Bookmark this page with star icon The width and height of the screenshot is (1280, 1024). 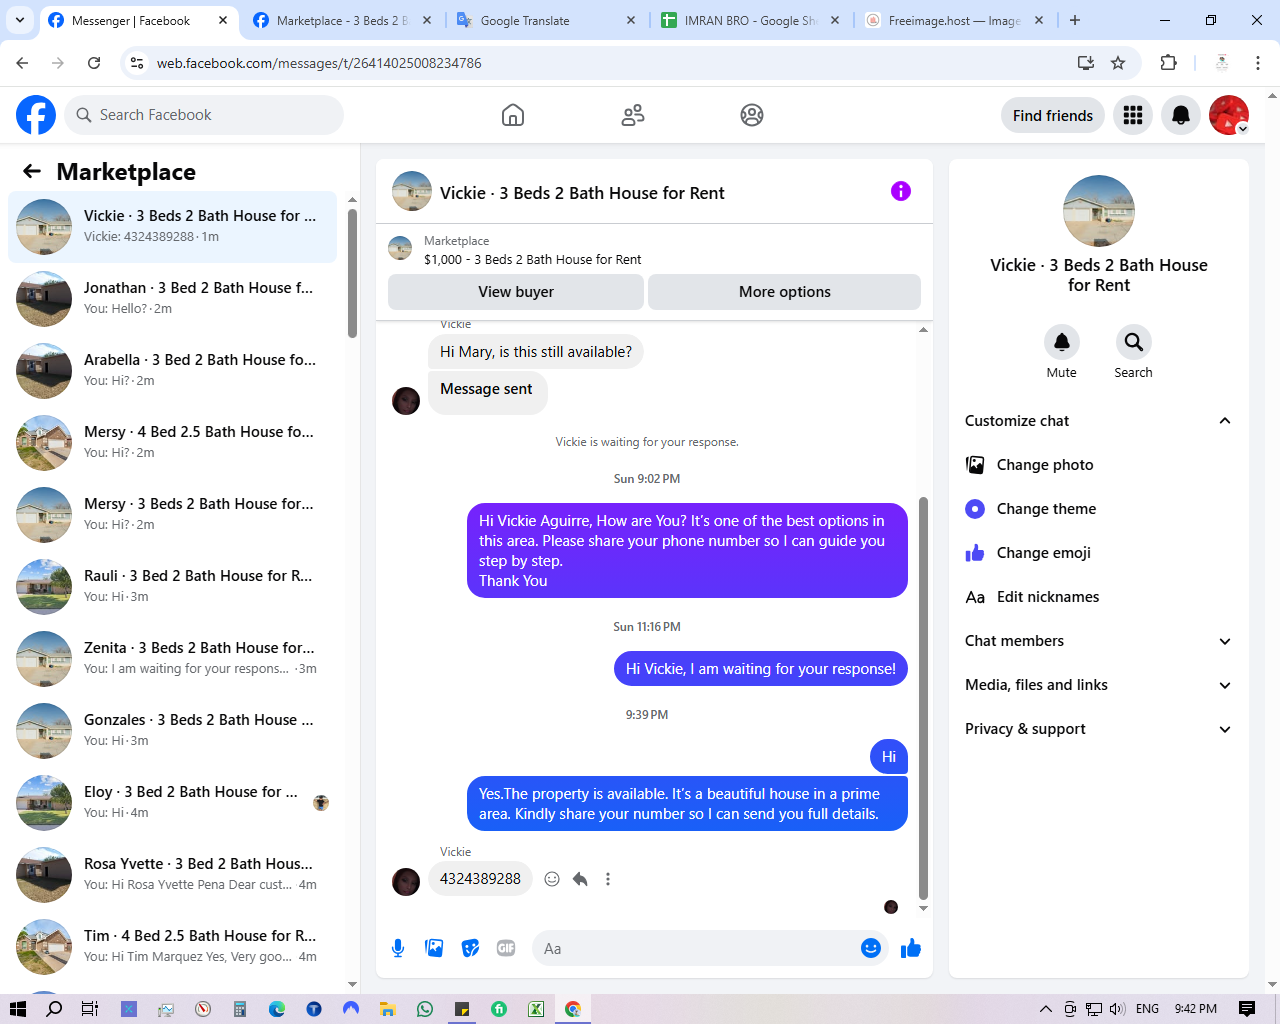1118,63
